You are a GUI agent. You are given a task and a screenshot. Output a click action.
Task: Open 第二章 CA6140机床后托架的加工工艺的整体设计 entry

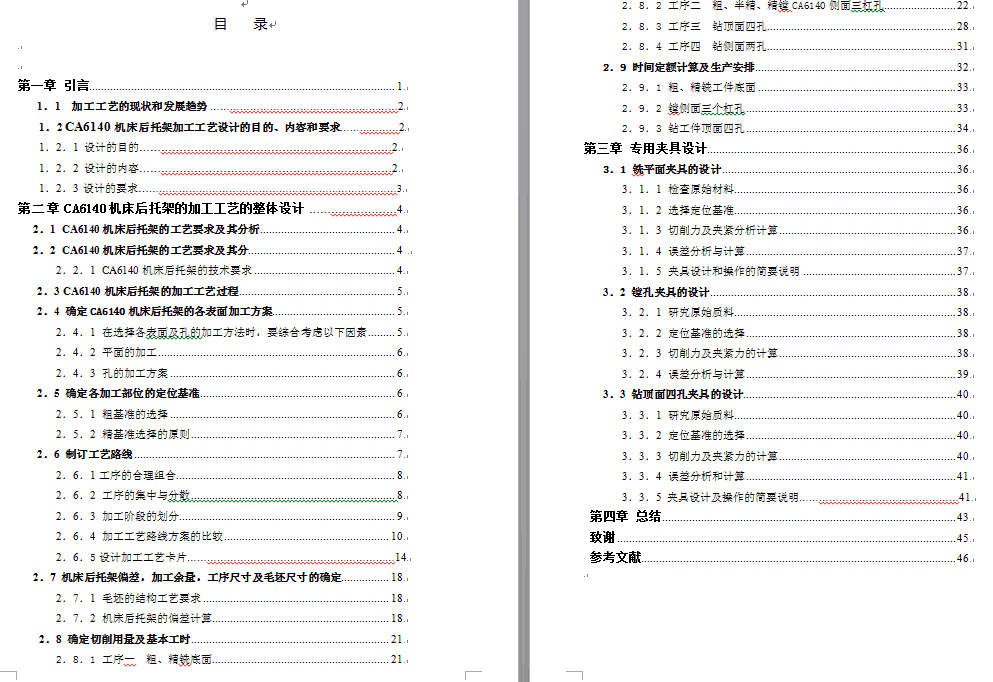click(x=212, y=208)
